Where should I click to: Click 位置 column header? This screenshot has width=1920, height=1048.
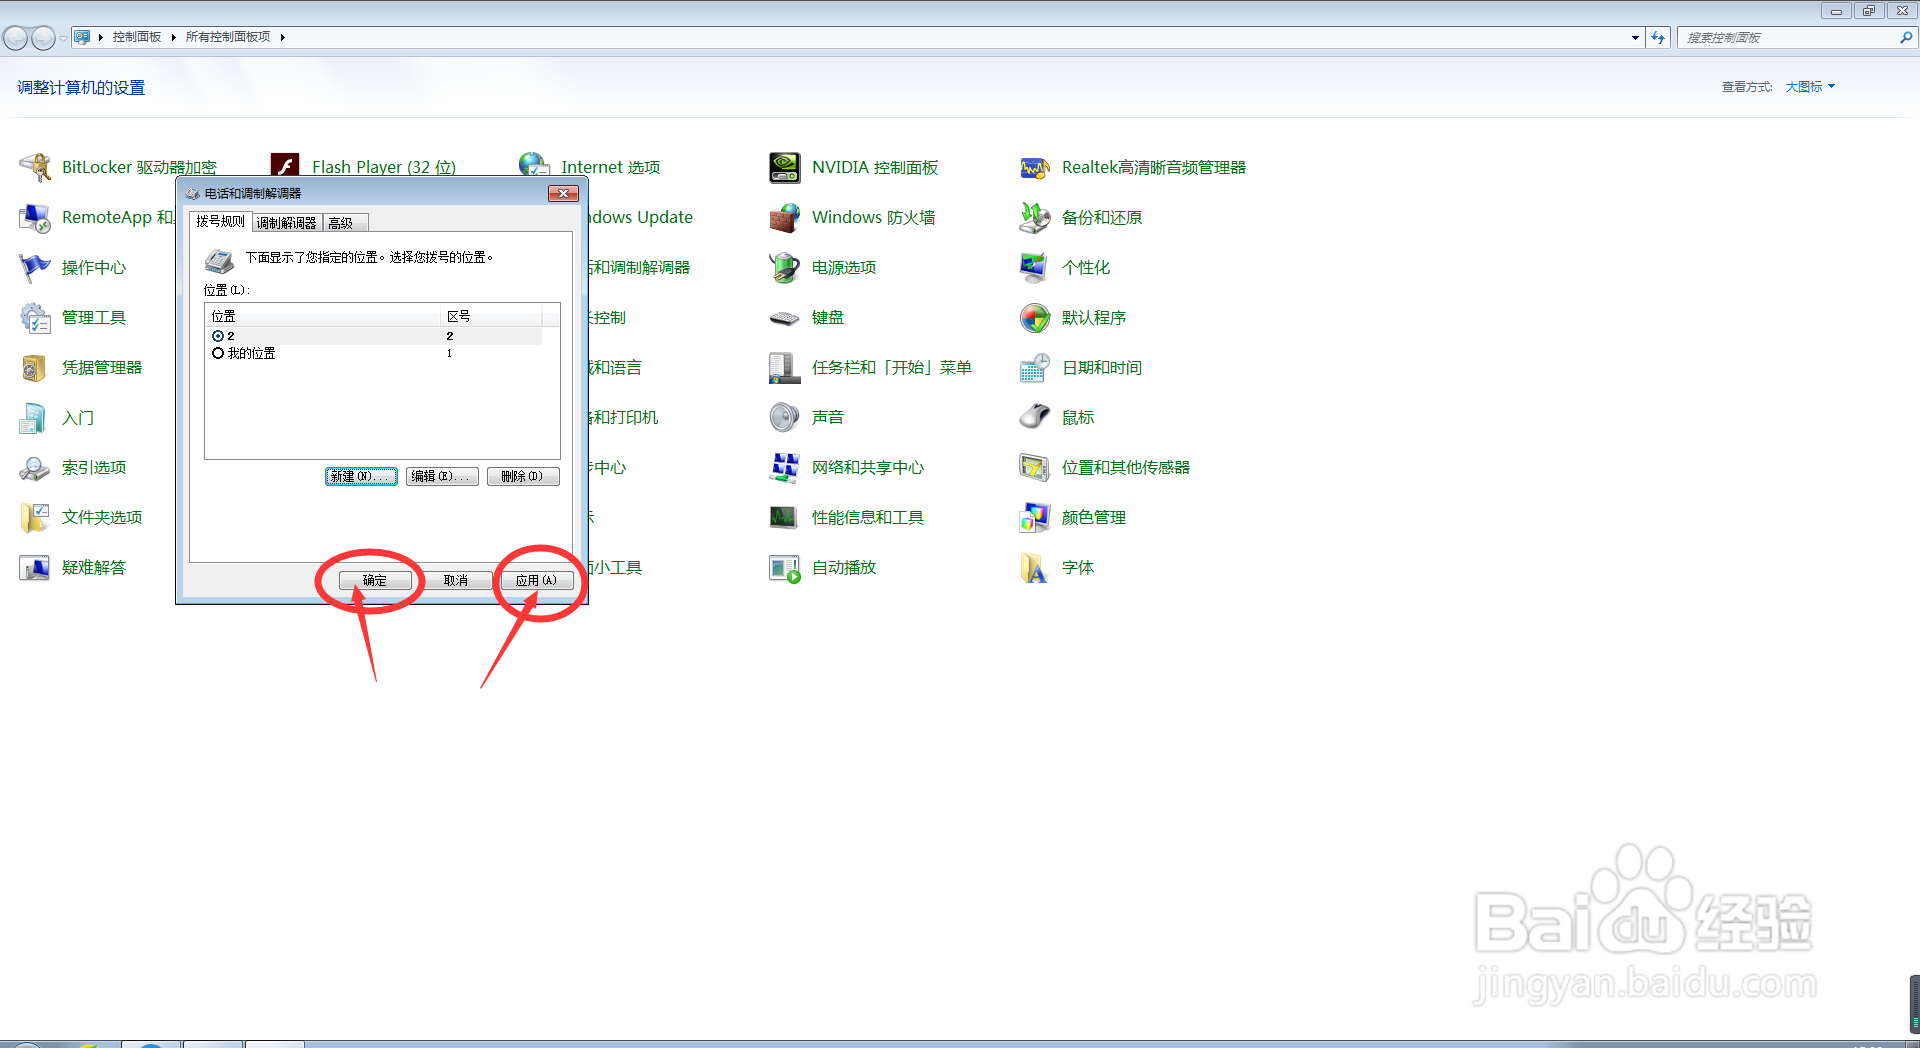(x=323, y=316)
